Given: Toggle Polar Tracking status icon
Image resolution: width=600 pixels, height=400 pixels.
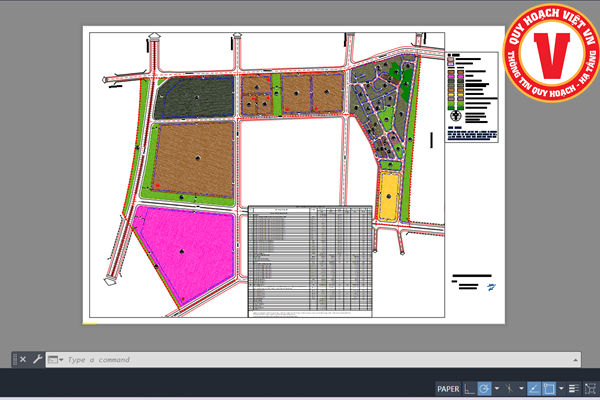Looking at the screenshot, I should click(485, 388).
